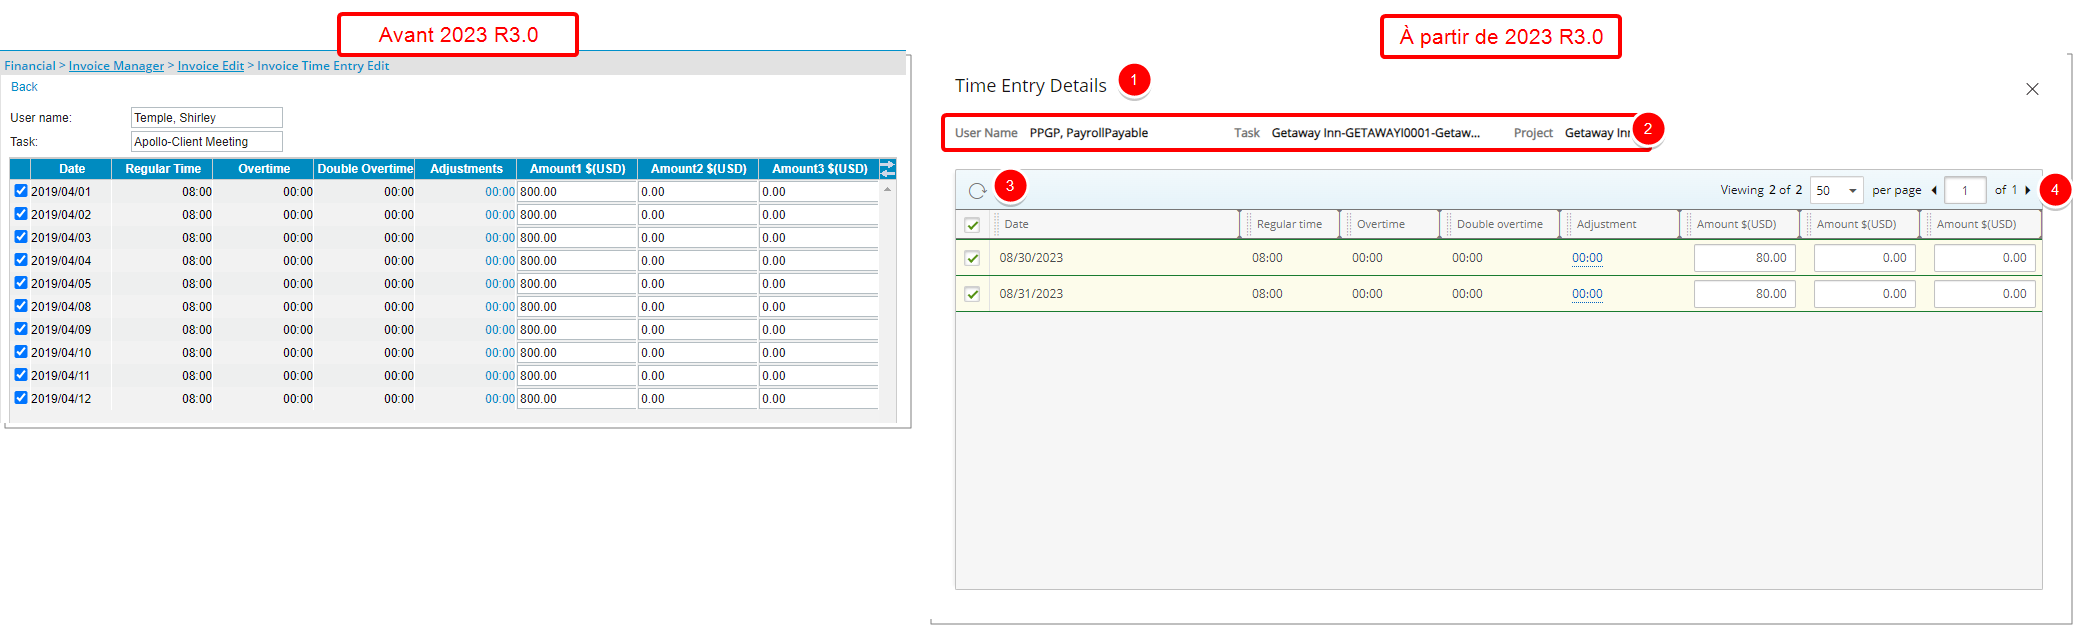This screenshot has height=636, width=2085.
Task: Toggle the 2019/04/05 row checkbox
Action: pos(21,282)
